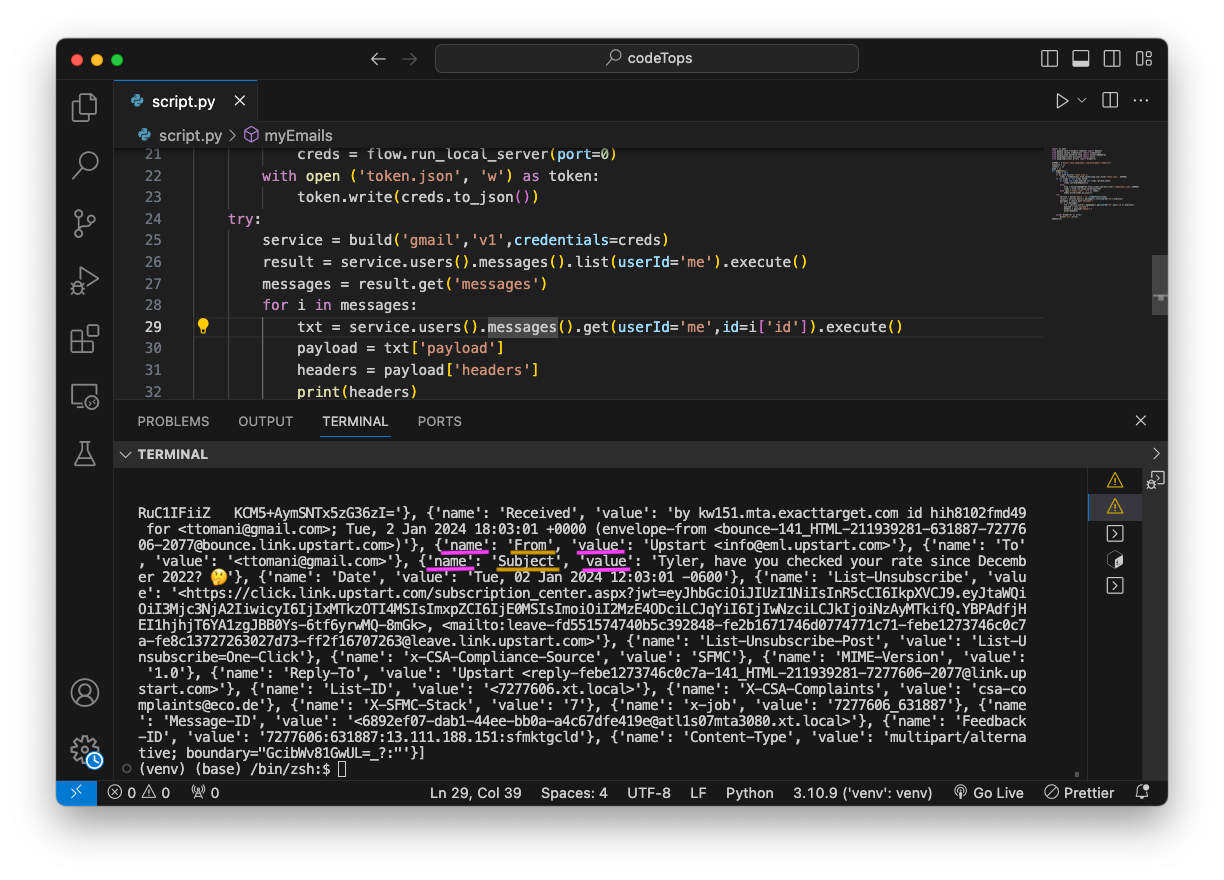1224x880 pixels.
Task: Open script.py breadcrumb file list
Action: tap(179, 135)
